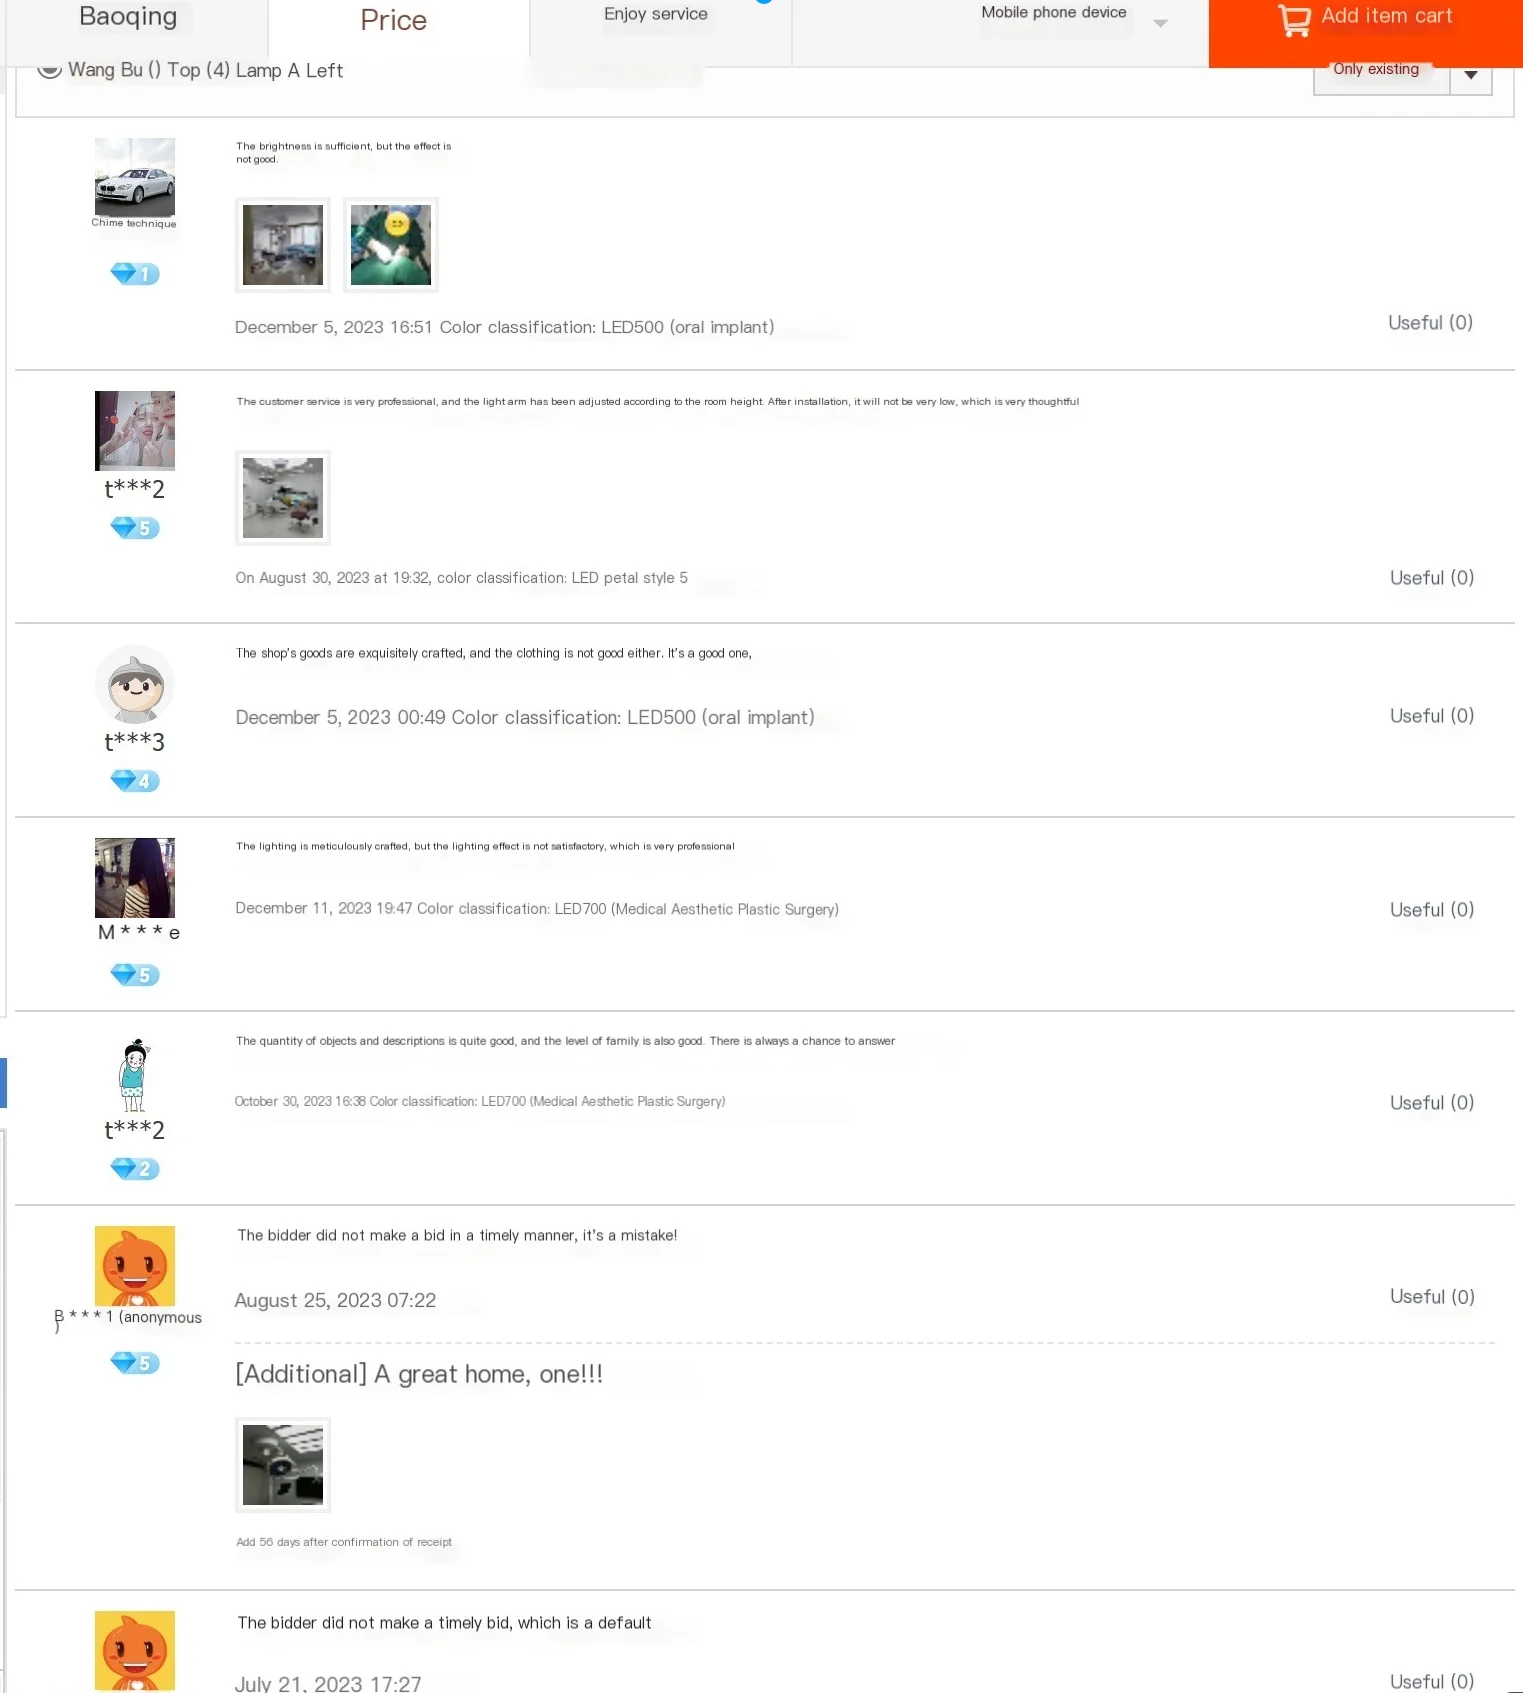Switch to the Price tab
This screenshot has height=1693, width=1523.
(394, 20)
